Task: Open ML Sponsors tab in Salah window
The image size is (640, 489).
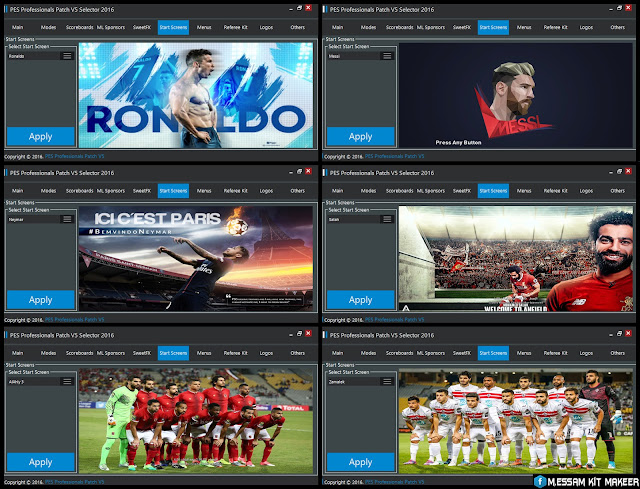Action: pos(431,191)
